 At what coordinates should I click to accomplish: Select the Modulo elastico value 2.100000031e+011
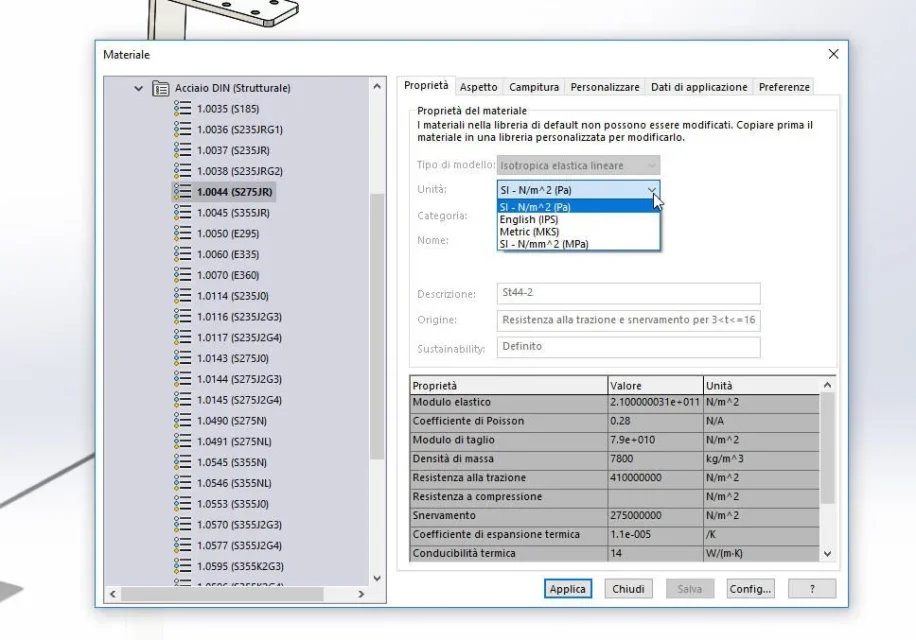[x=655, y=402]
